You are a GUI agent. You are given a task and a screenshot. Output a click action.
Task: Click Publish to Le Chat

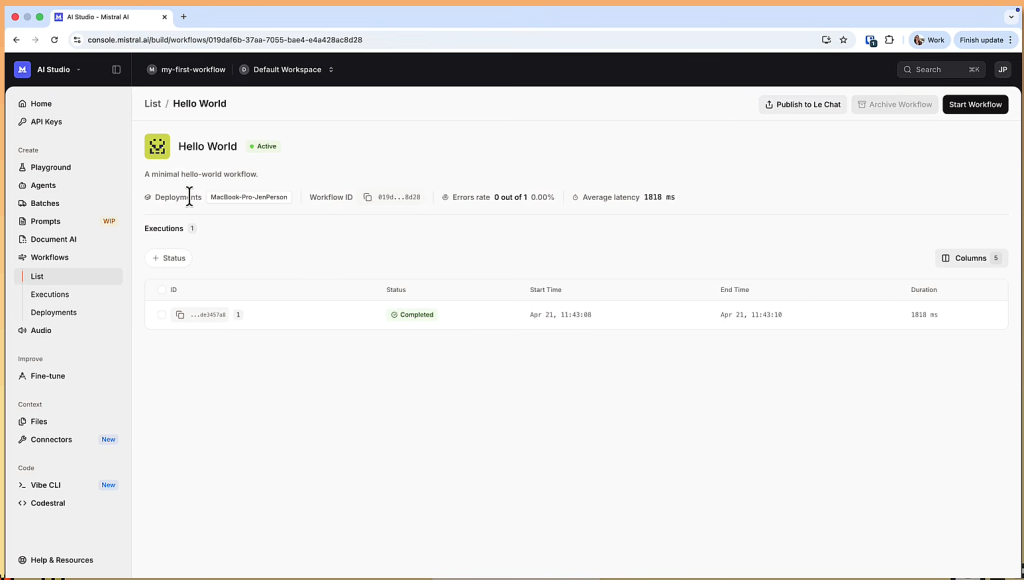point(802,104)
